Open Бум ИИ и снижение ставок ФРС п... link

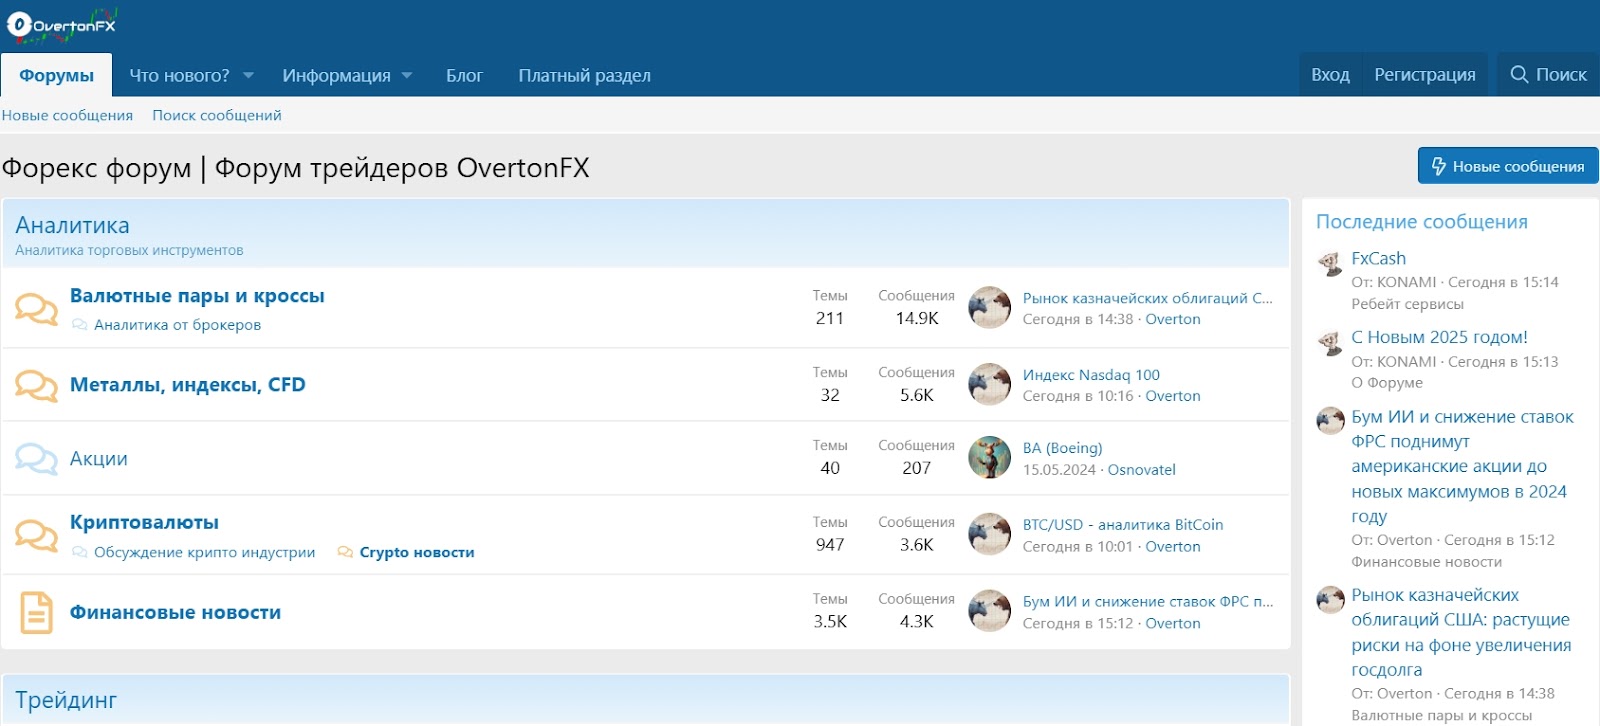coord(1148,602)
